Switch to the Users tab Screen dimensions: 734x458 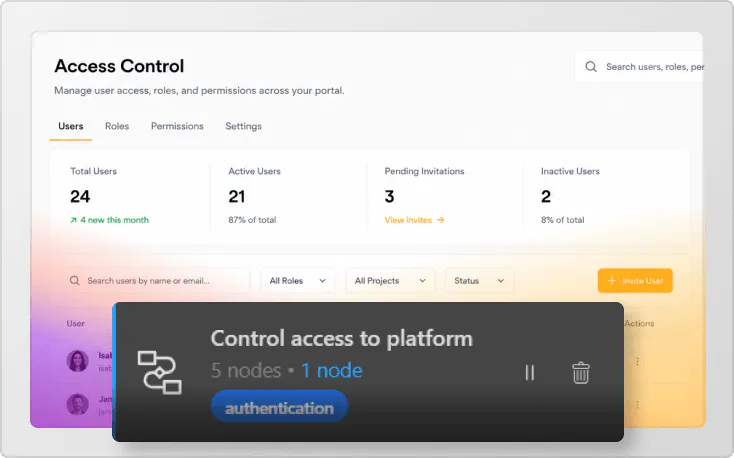(71, 126)
